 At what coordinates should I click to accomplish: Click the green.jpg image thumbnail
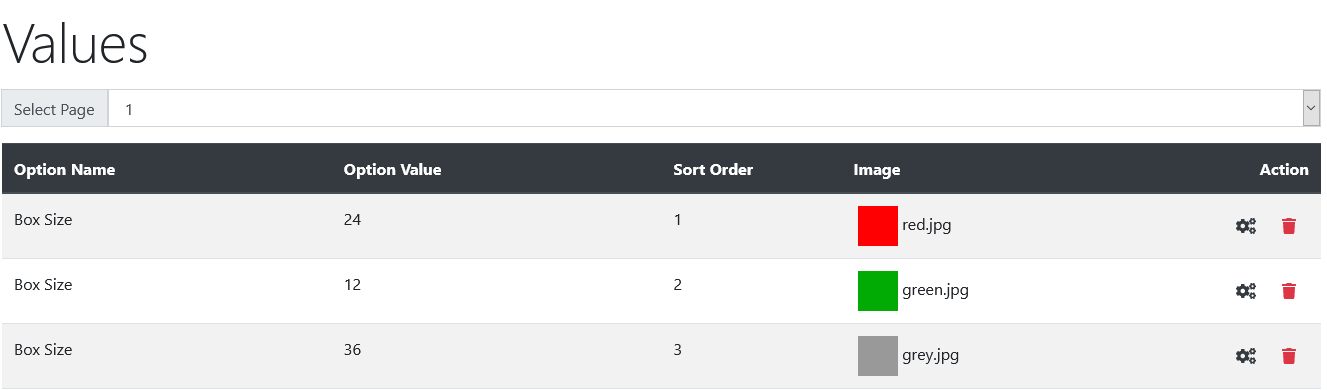pyautogui.click(x=878, y=291)
